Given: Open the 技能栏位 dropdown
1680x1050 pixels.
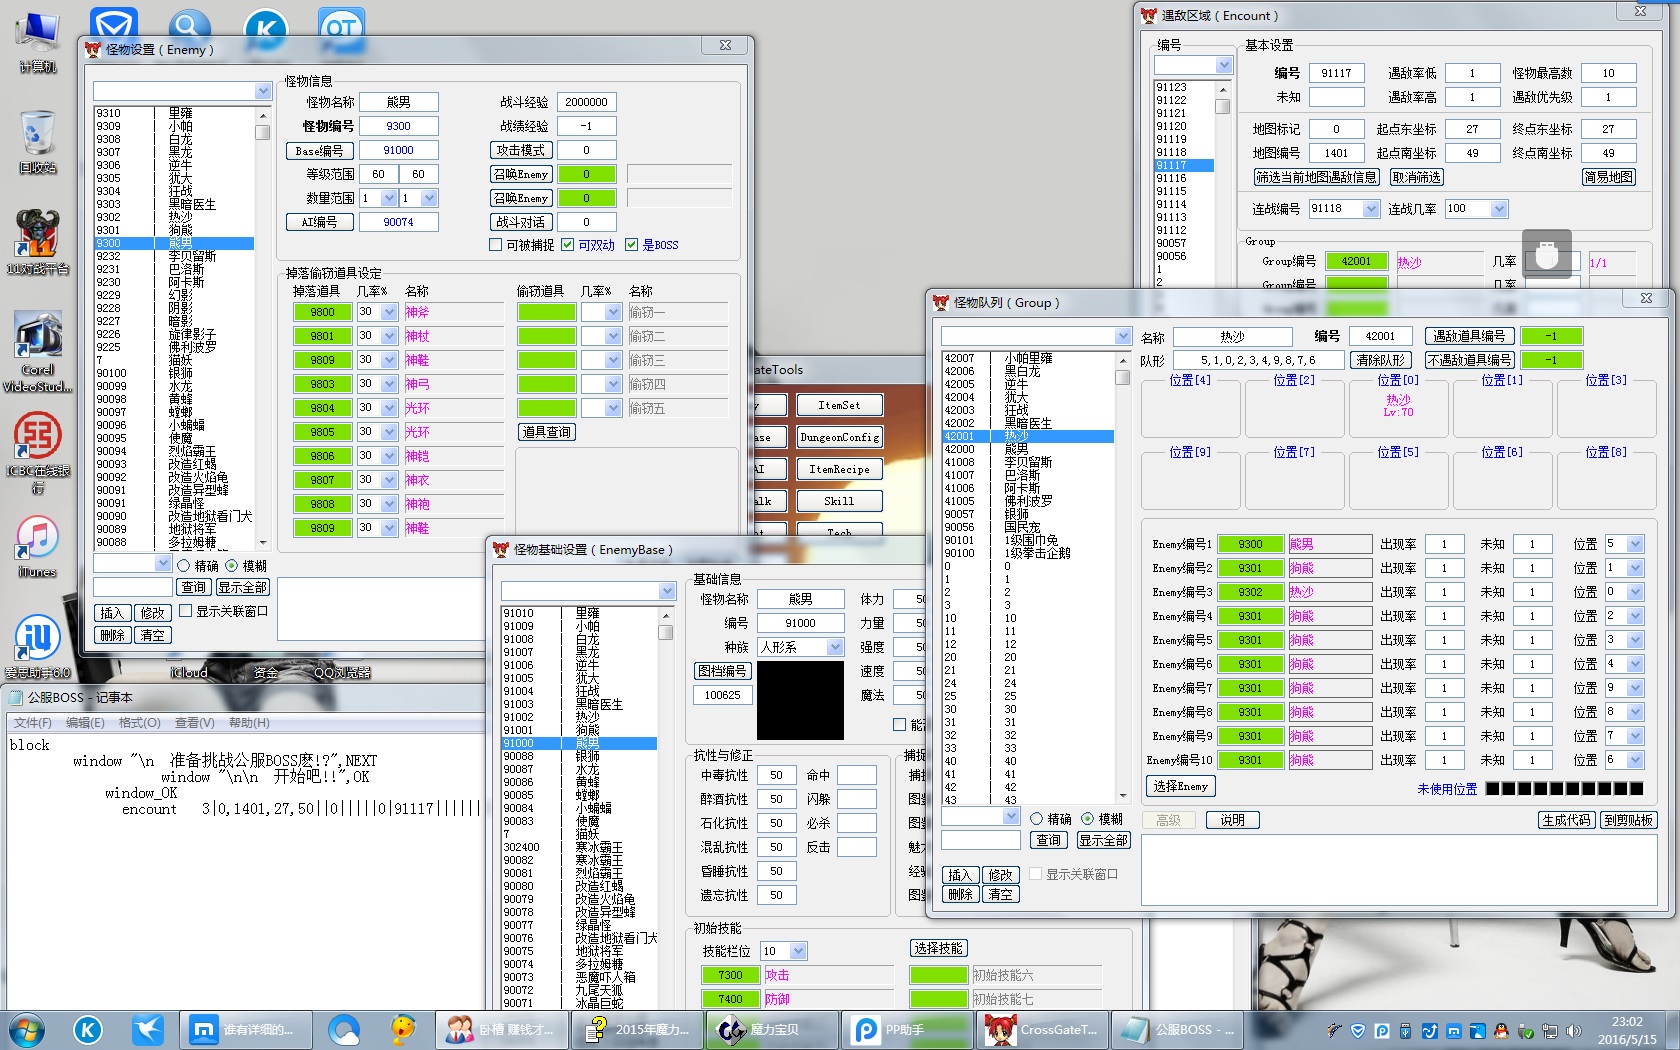Looking at the screenshot, I should pos(798,951).
